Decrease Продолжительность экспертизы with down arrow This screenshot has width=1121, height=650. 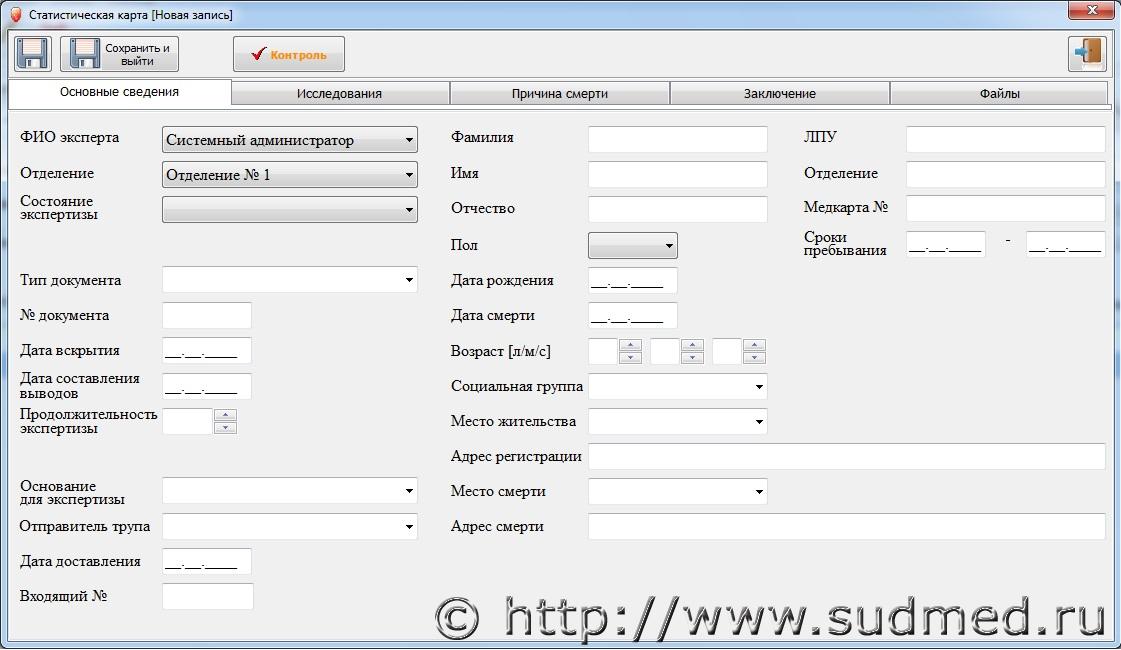click(x=226, y=428)
